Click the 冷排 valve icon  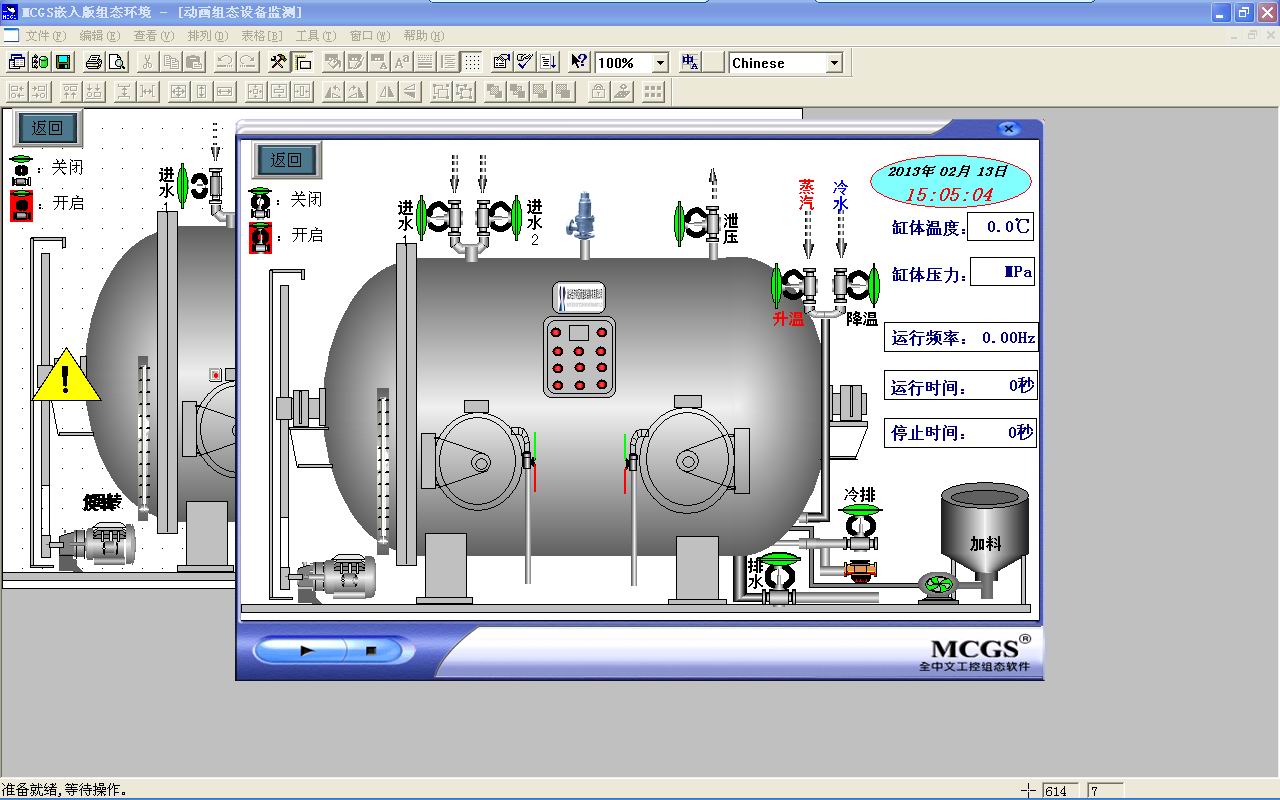859,526
